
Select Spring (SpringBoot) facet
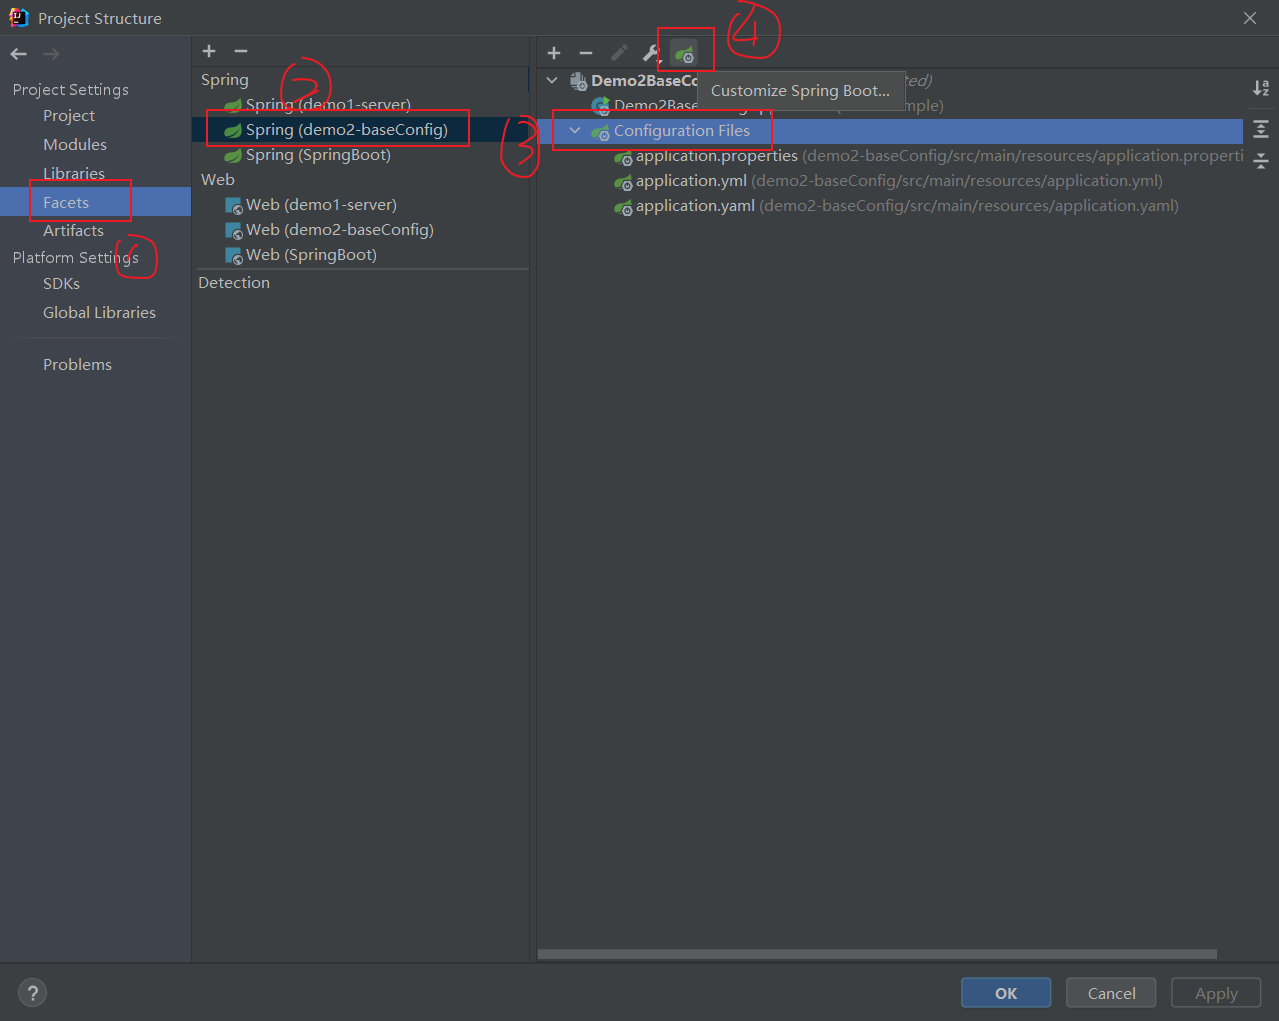tap(318, 155)
